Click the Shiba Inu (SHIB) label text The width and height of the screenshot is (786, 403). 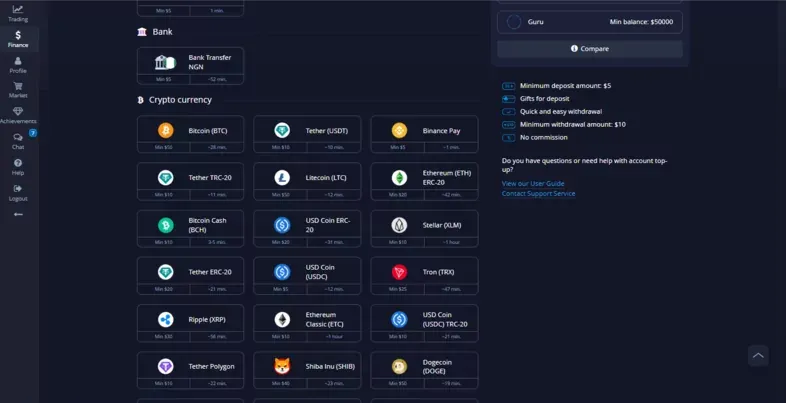click(330, 367)
